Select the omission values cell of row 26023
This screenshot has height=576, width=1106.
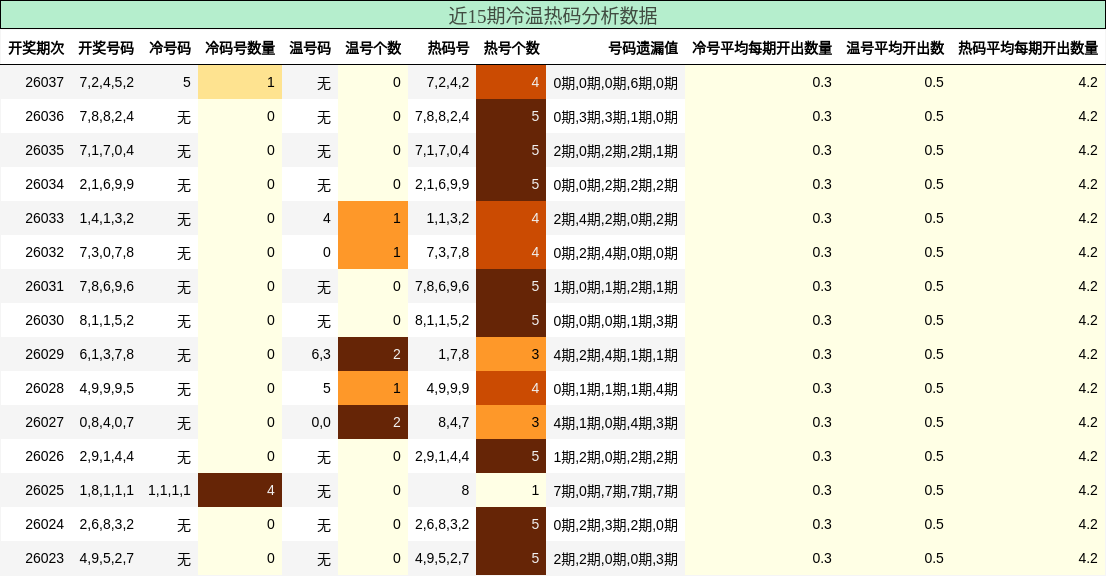(x=615, y=558)
